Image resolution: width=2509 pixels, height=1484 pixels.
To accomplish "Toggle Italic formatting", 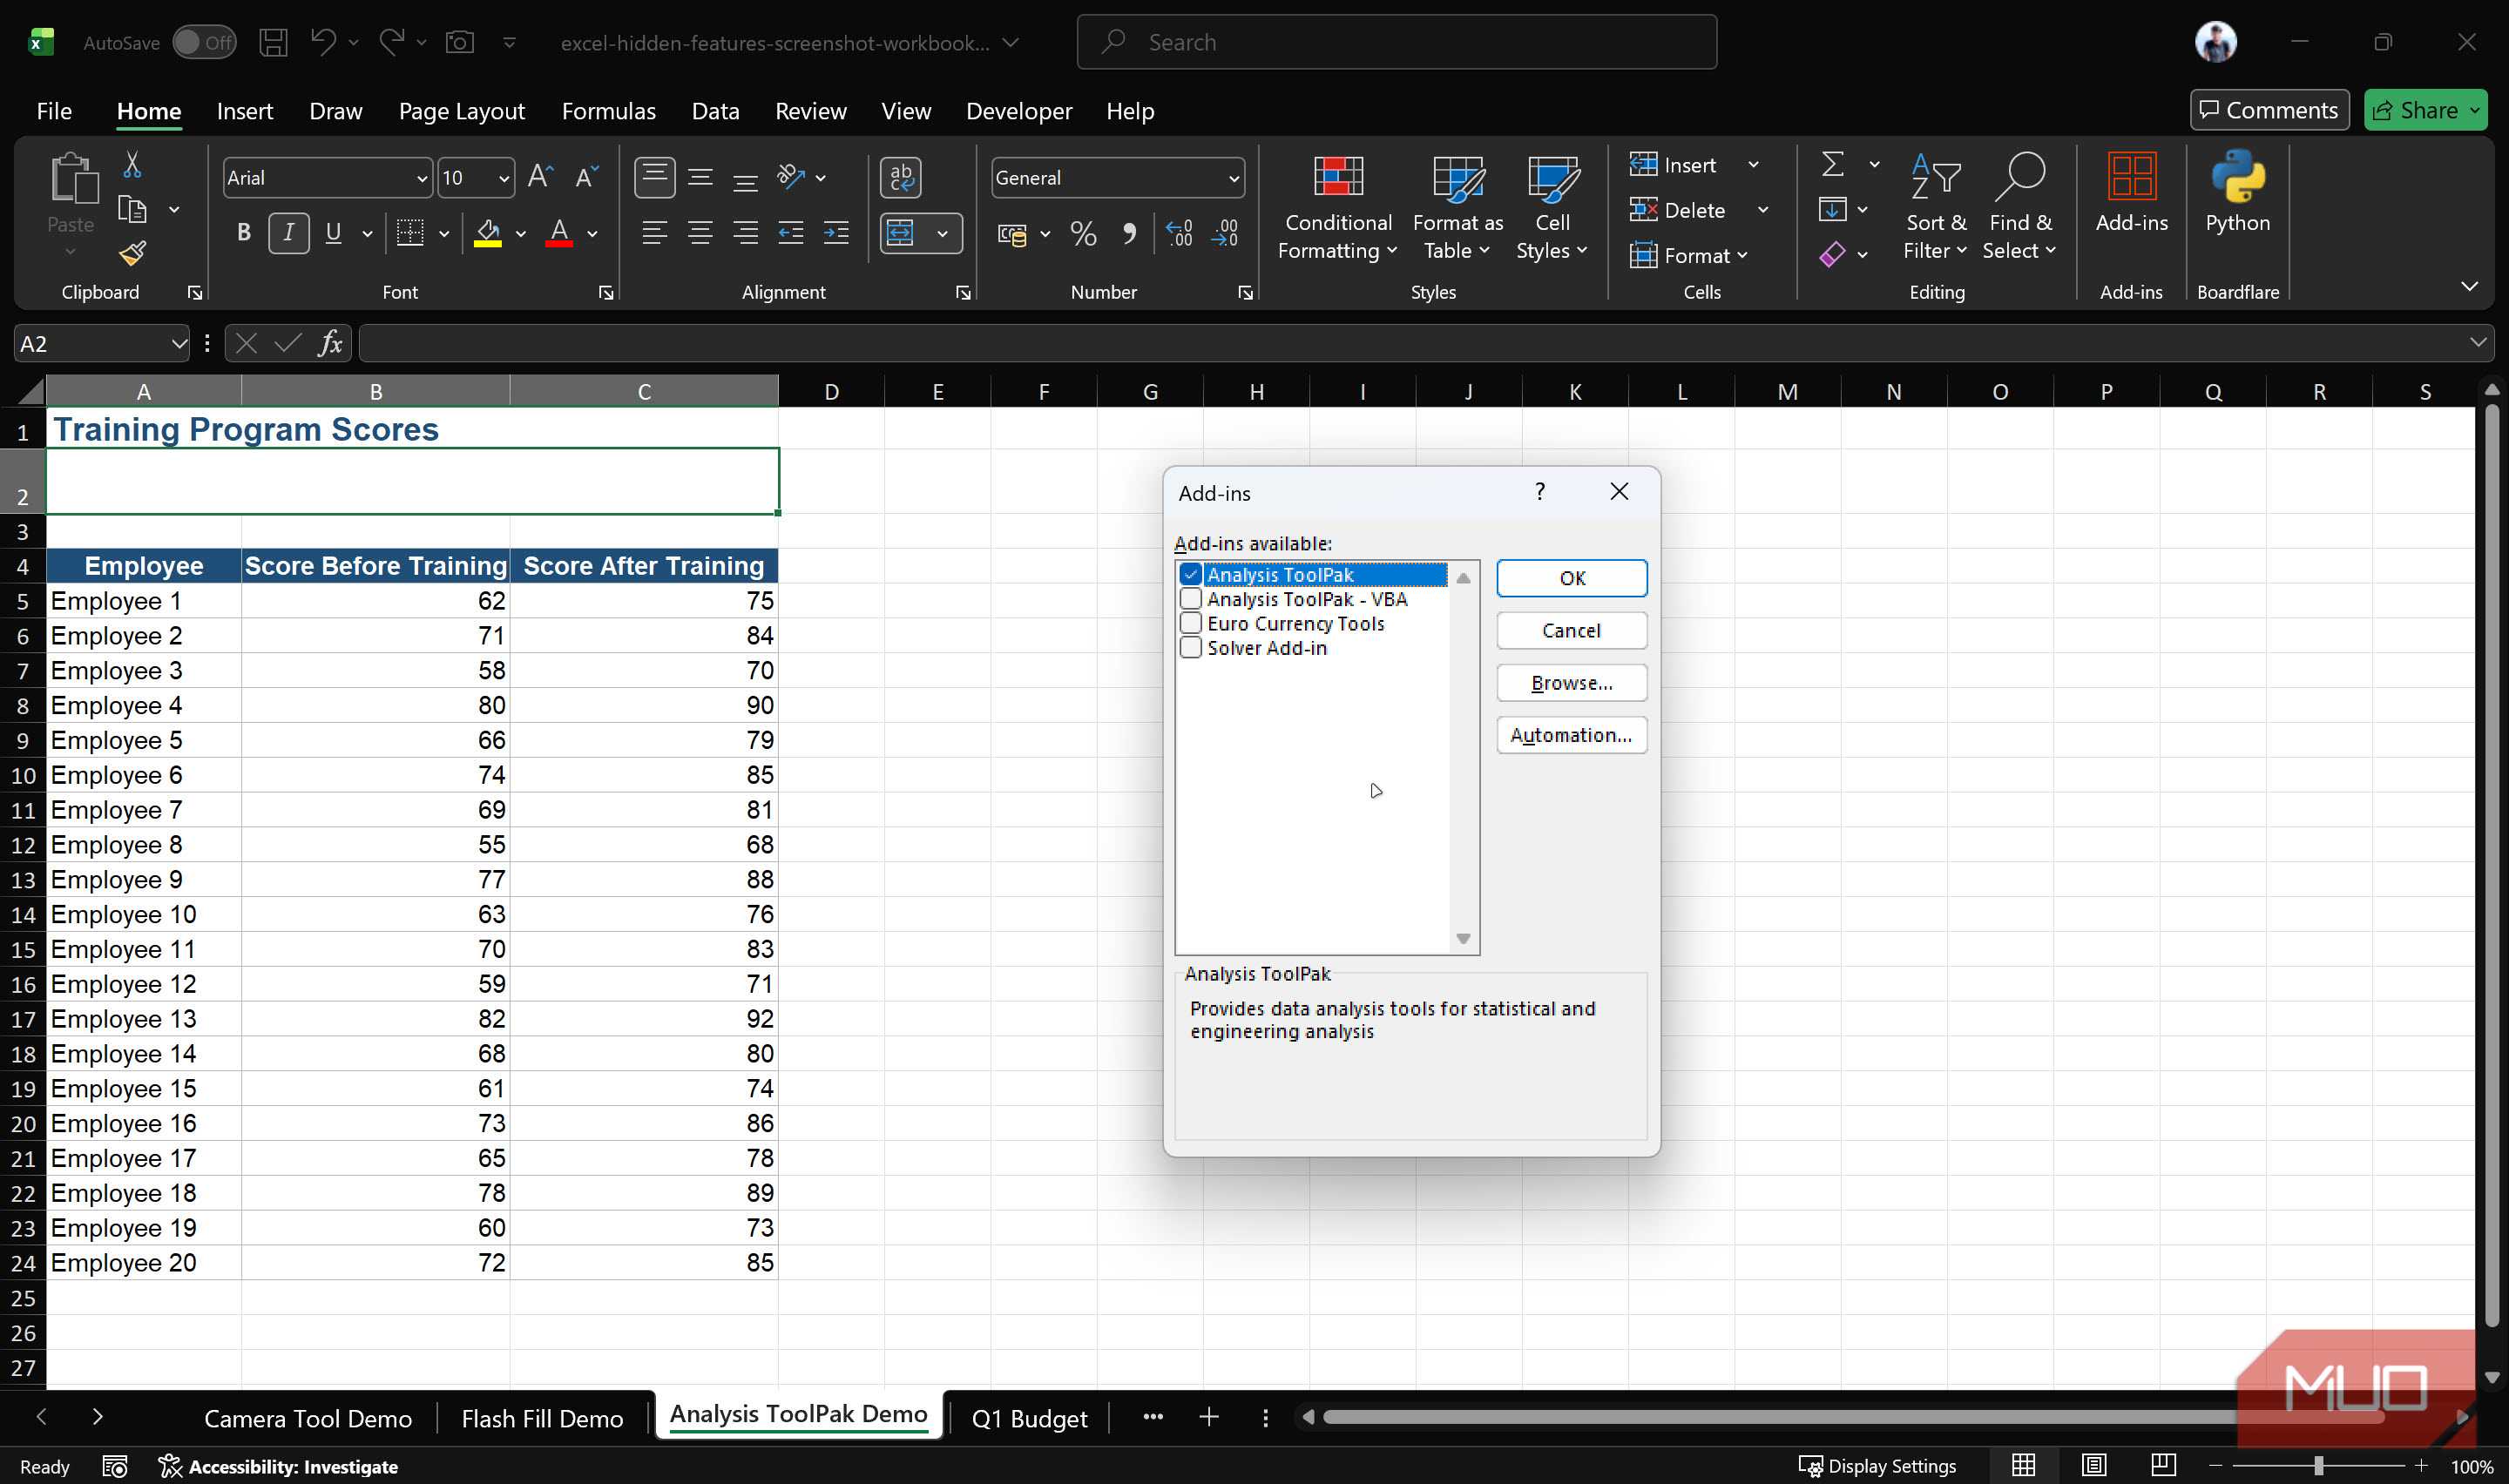I will click(289, 233).
